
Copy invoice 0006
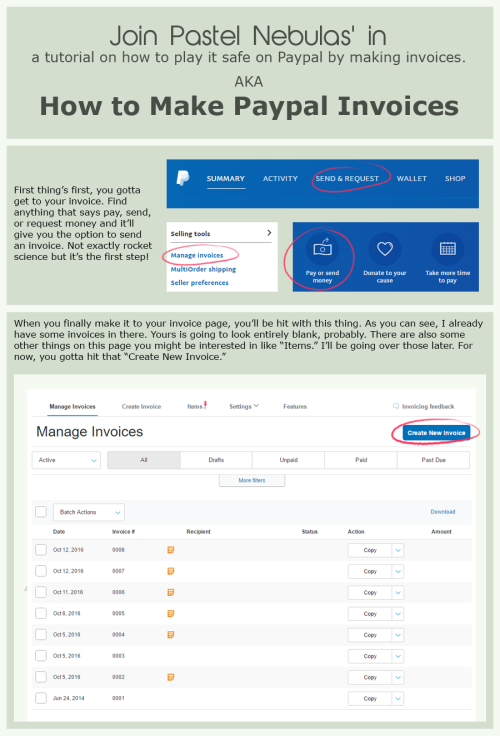tap(370, 592)
